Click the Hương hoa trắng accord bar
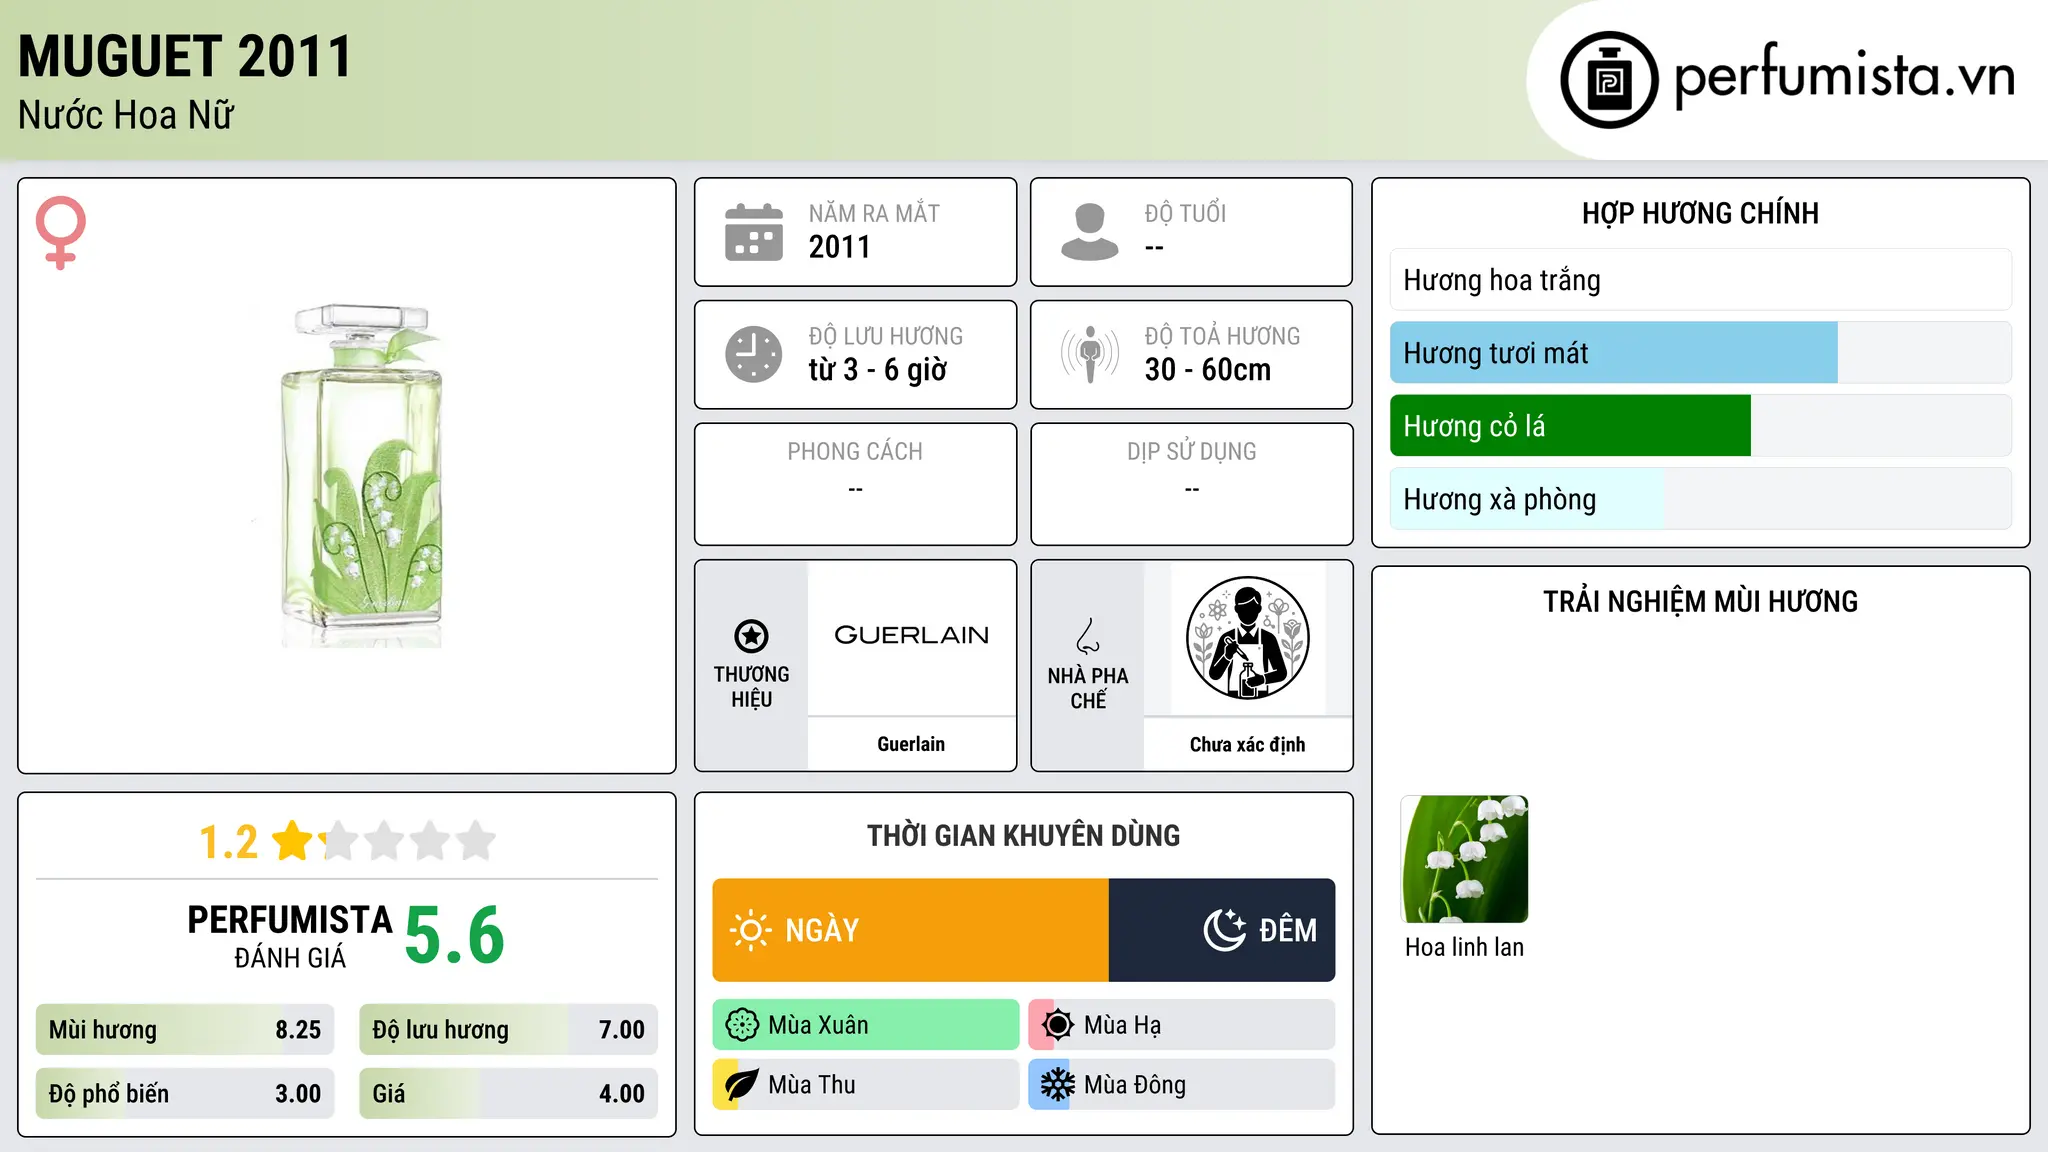The image size is (2048, 1152). [x=1701, y=280]
